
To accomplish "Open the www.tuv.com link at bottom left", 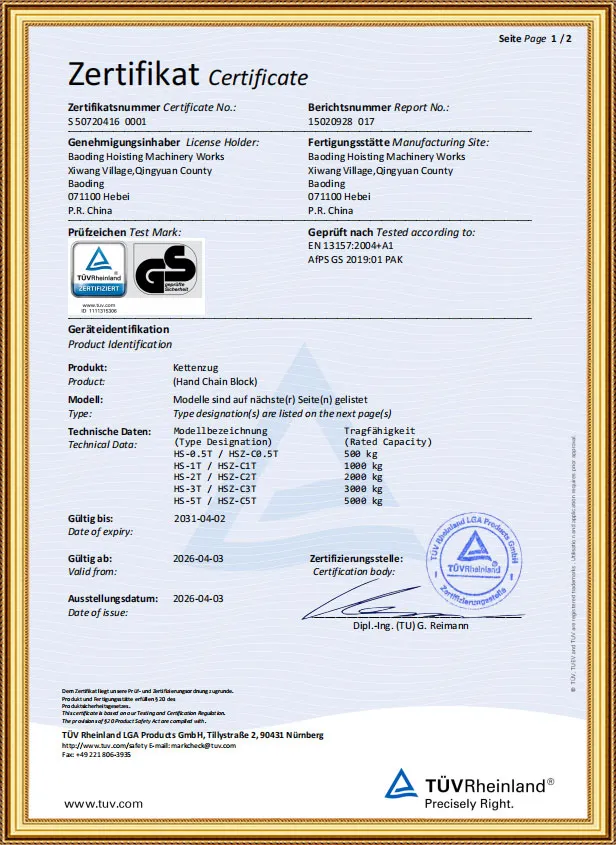I will pos(103,804).
